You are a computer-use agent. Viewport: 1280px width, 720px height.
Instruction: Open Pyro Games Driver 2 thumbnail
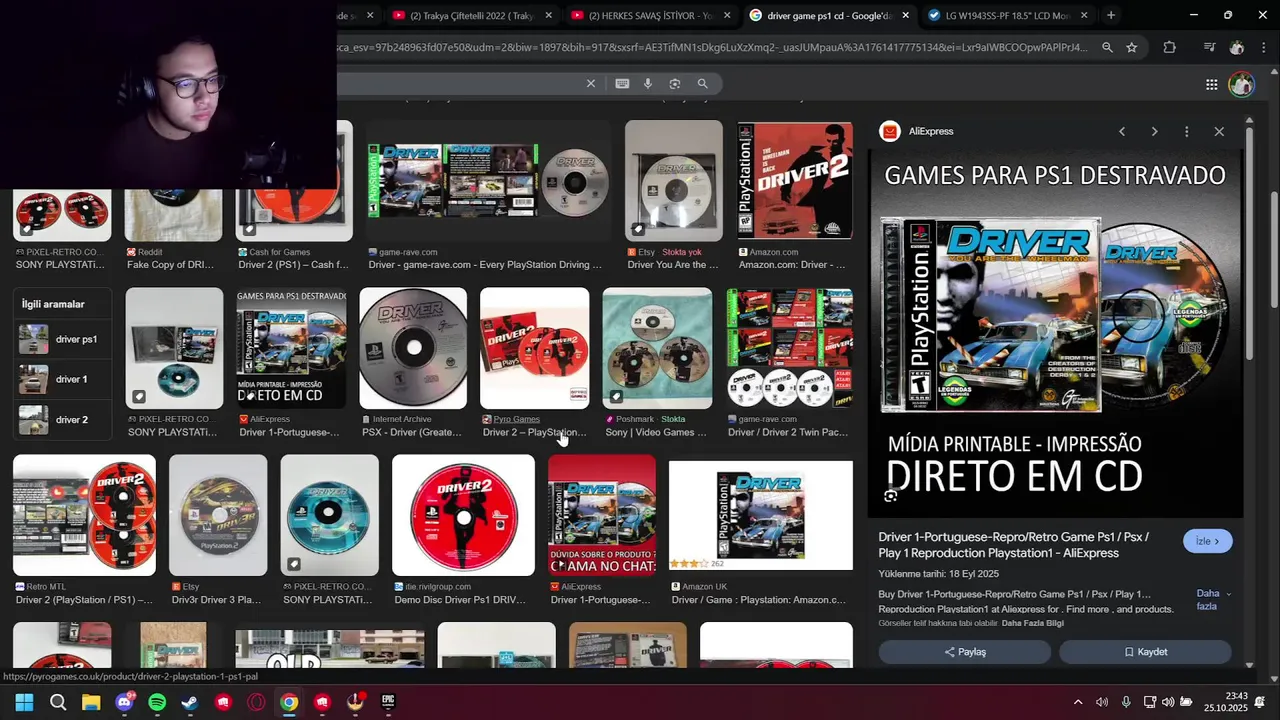(535, 348)
